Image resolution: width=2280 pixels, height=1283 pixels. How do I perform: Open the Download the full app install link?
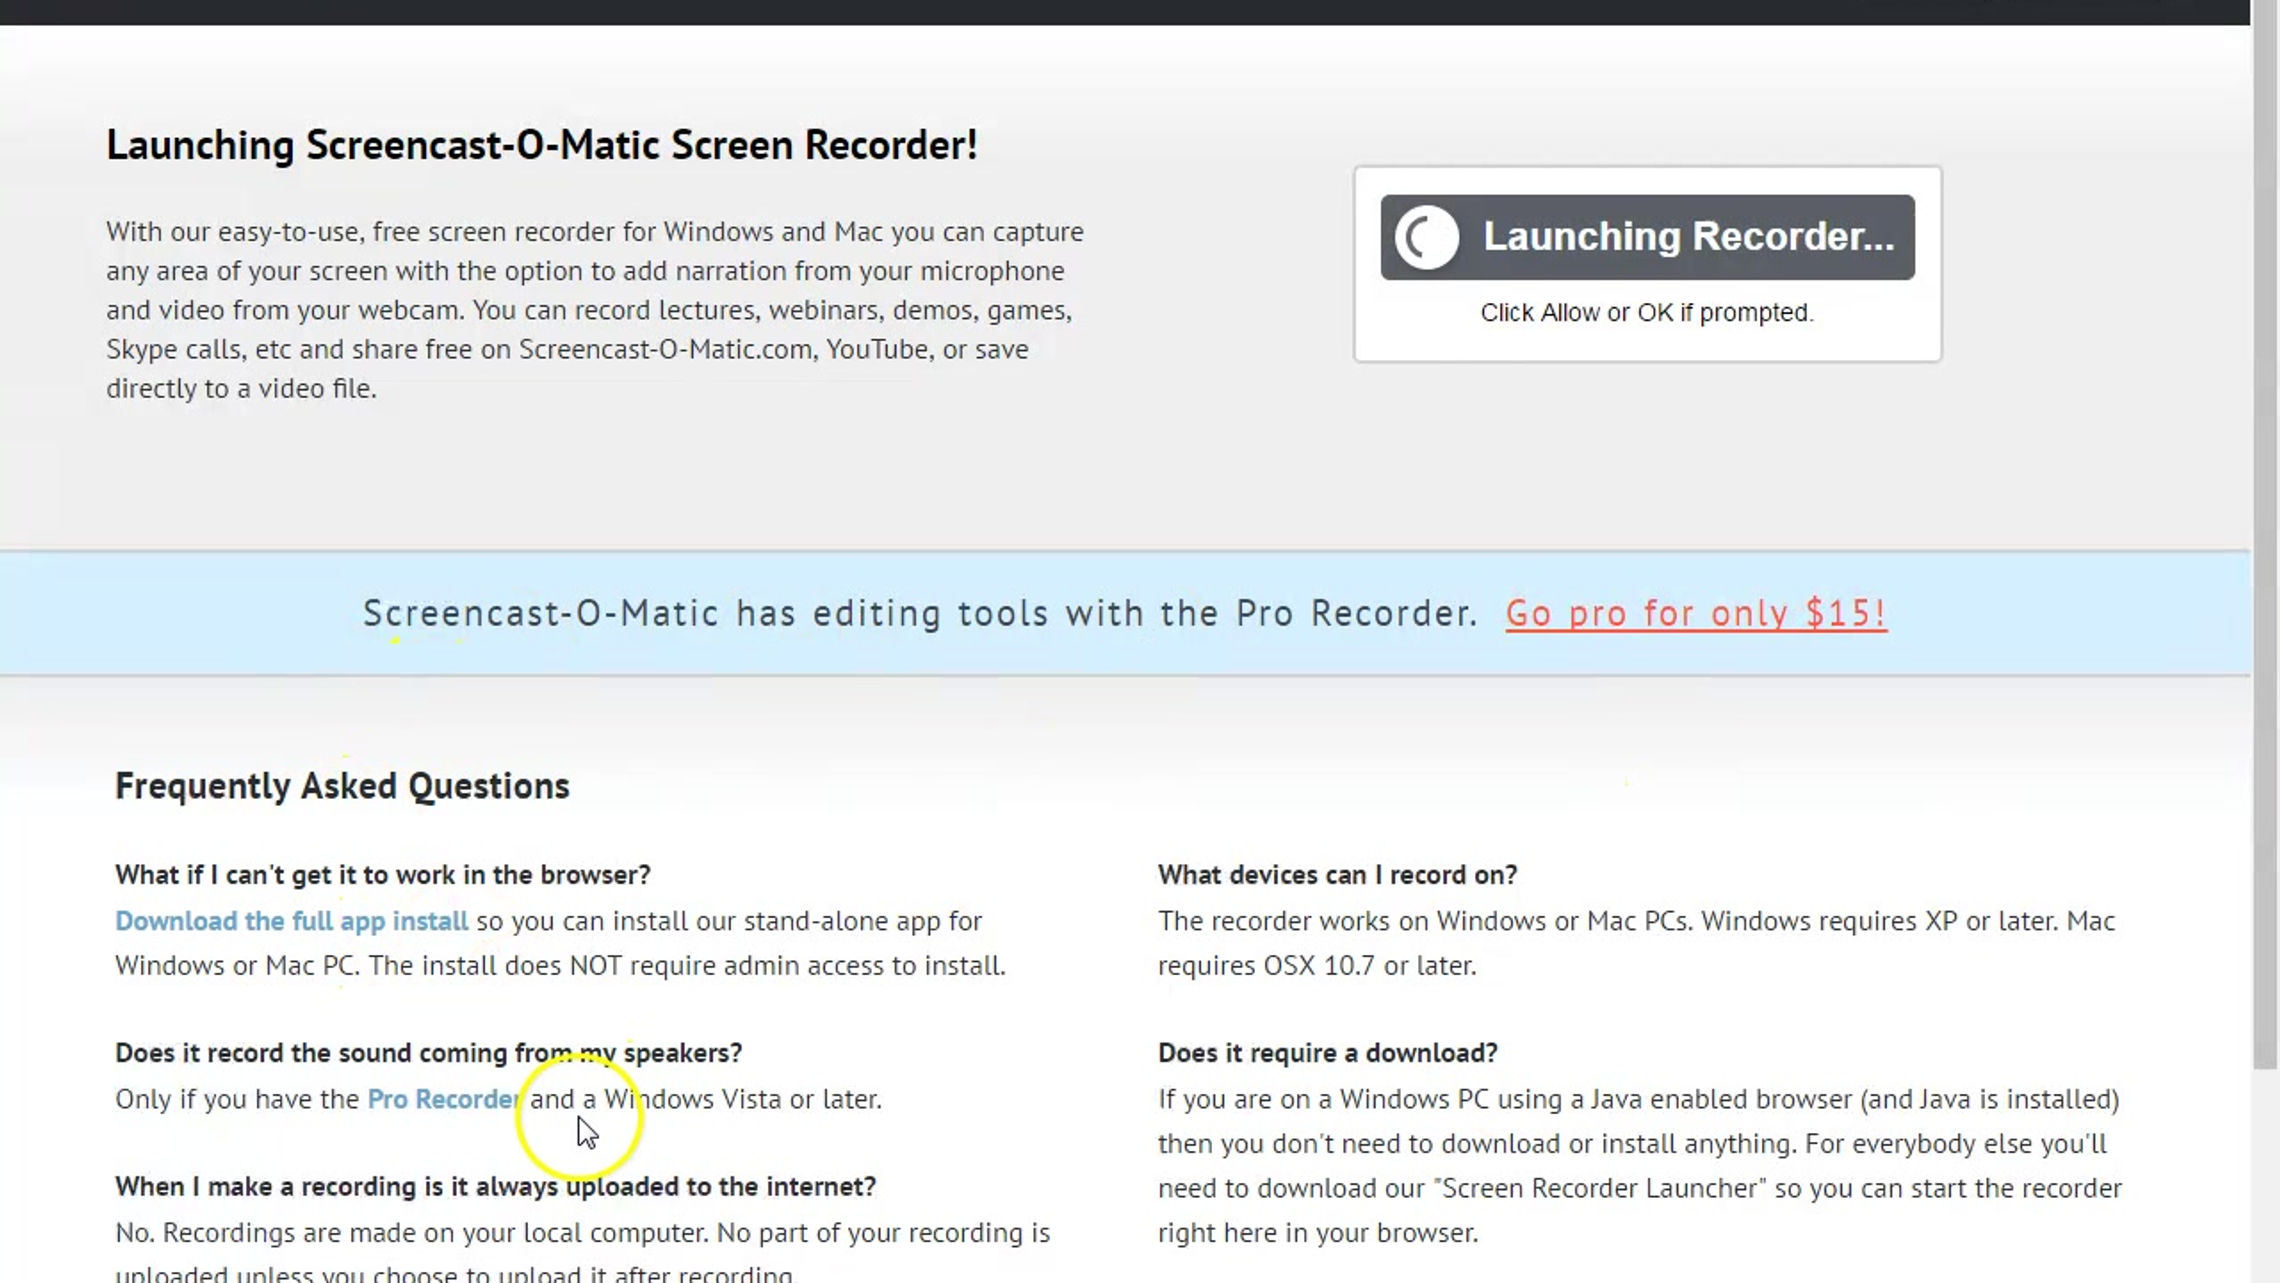pos(291,921)
